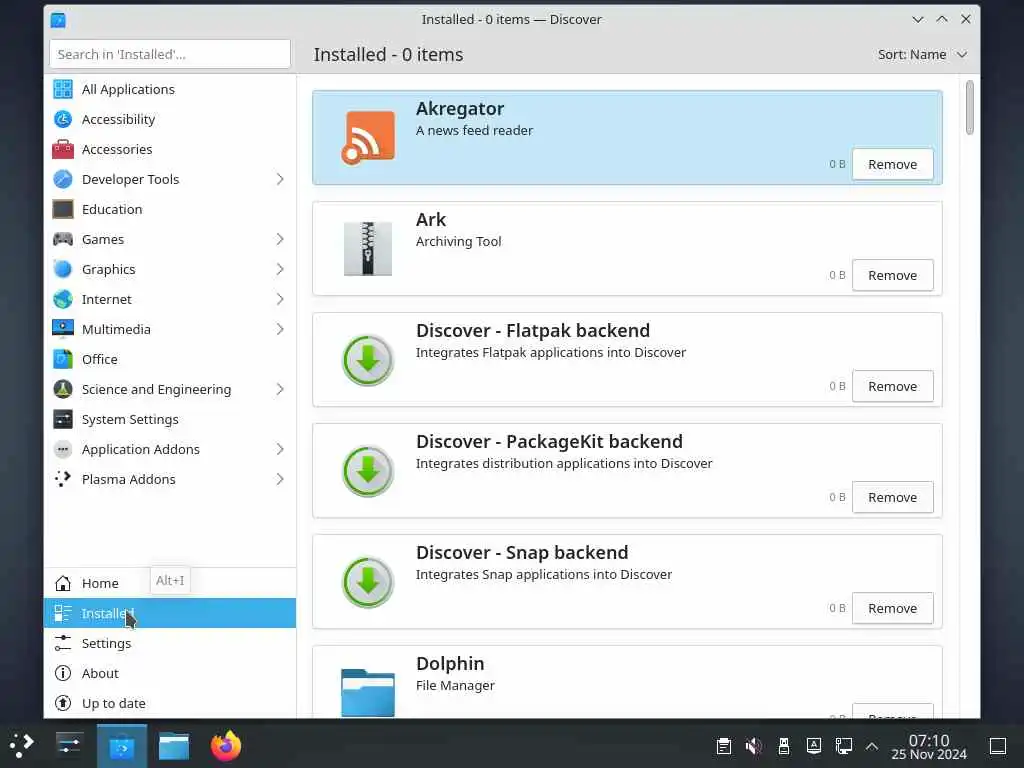Open System Settings from the taskbar
Viewport: 1024px width, 768px height.
coord(69,746)
